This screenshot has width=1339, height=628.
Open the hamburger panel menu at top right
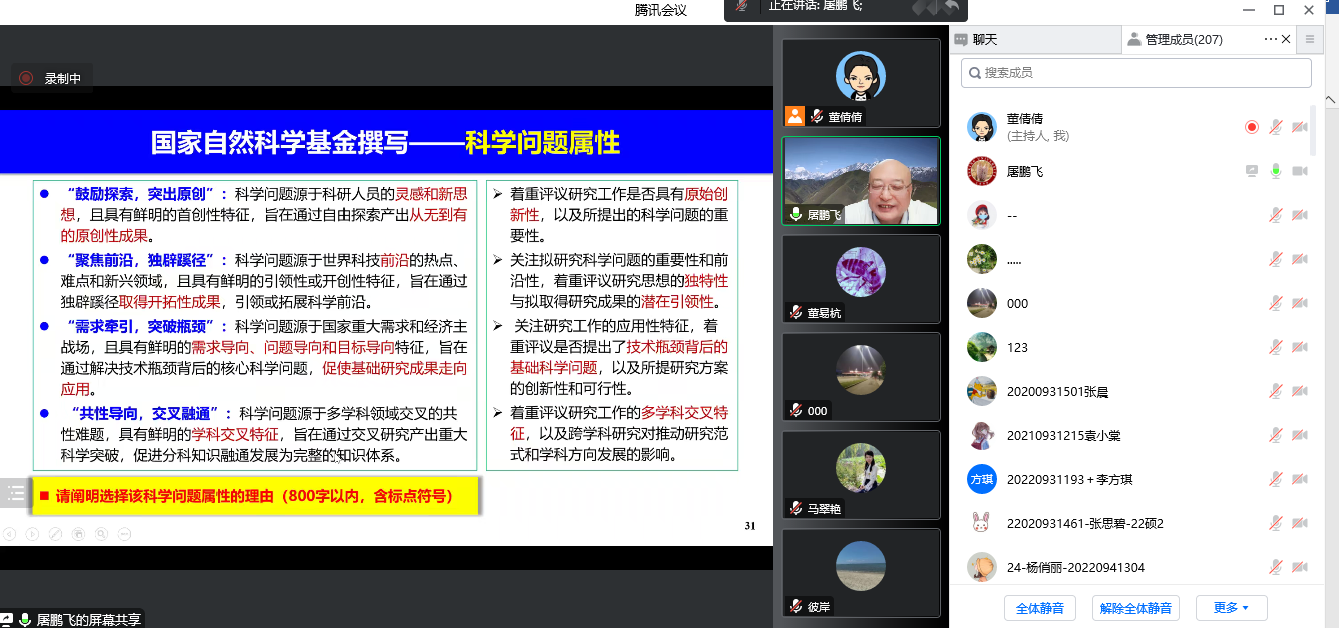click(x=1310, y=39)
